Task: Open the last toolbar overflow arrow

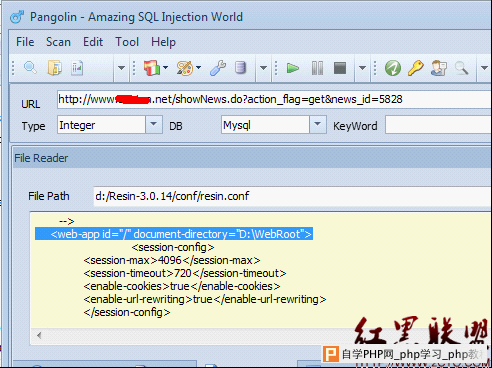Action: click(484, 68)
